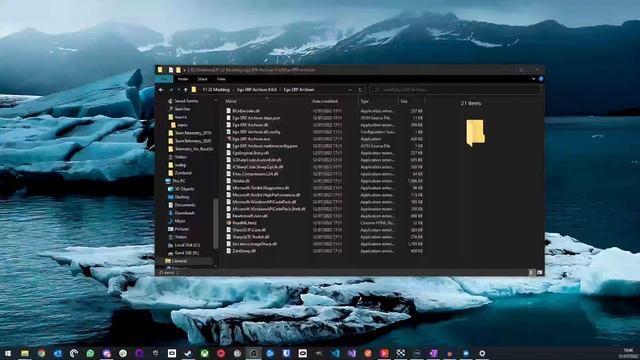Open the Home ribbon tab

(x=183, y=79)
